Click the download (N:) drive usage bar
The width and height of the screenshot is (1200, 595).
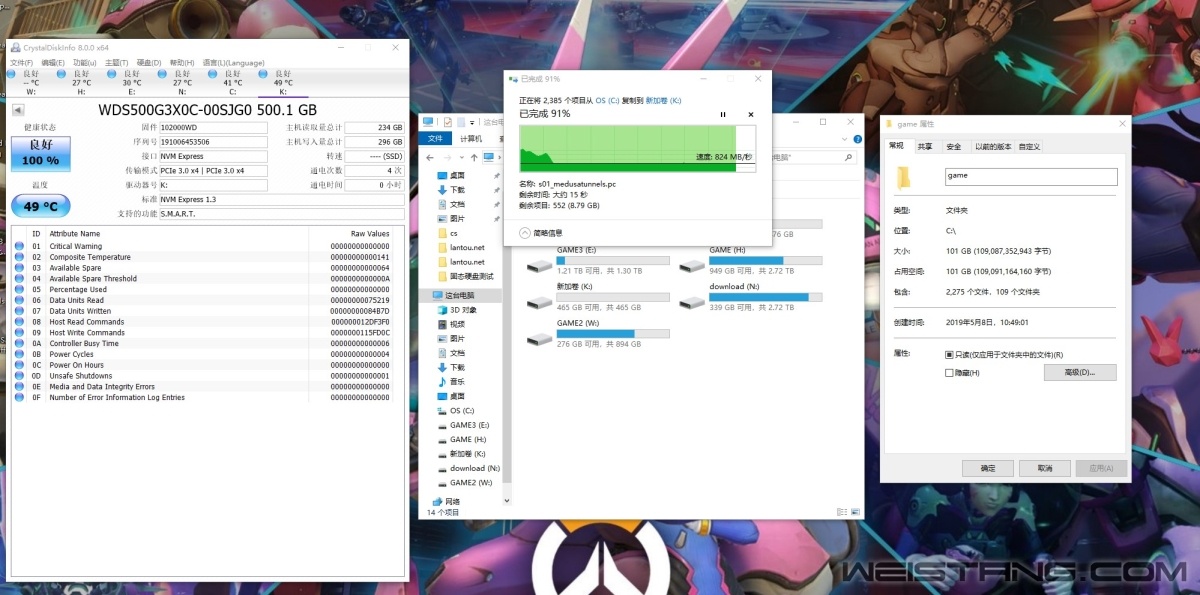tap(765, 297)
